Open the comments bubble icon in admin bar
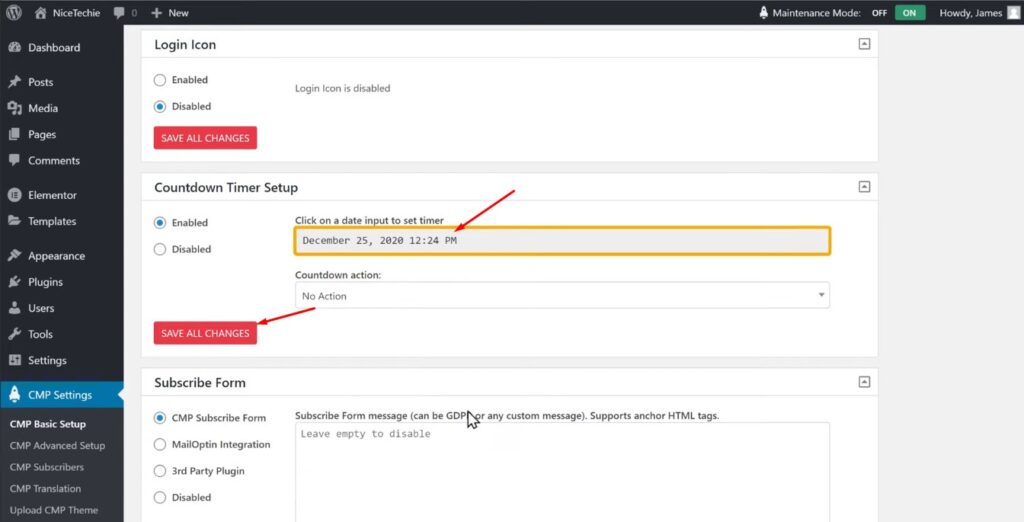Image resolution: width=1024 pixels, height=522 pixels. point(120,13)
